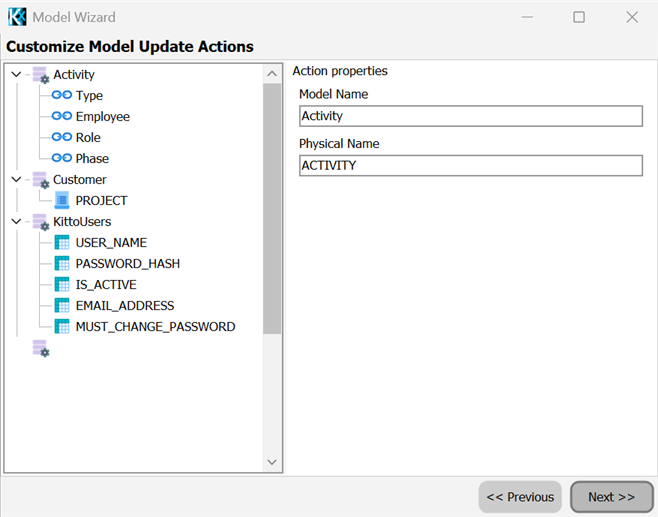Click the tree scrollbar up arrow

[x=272, y=74]
